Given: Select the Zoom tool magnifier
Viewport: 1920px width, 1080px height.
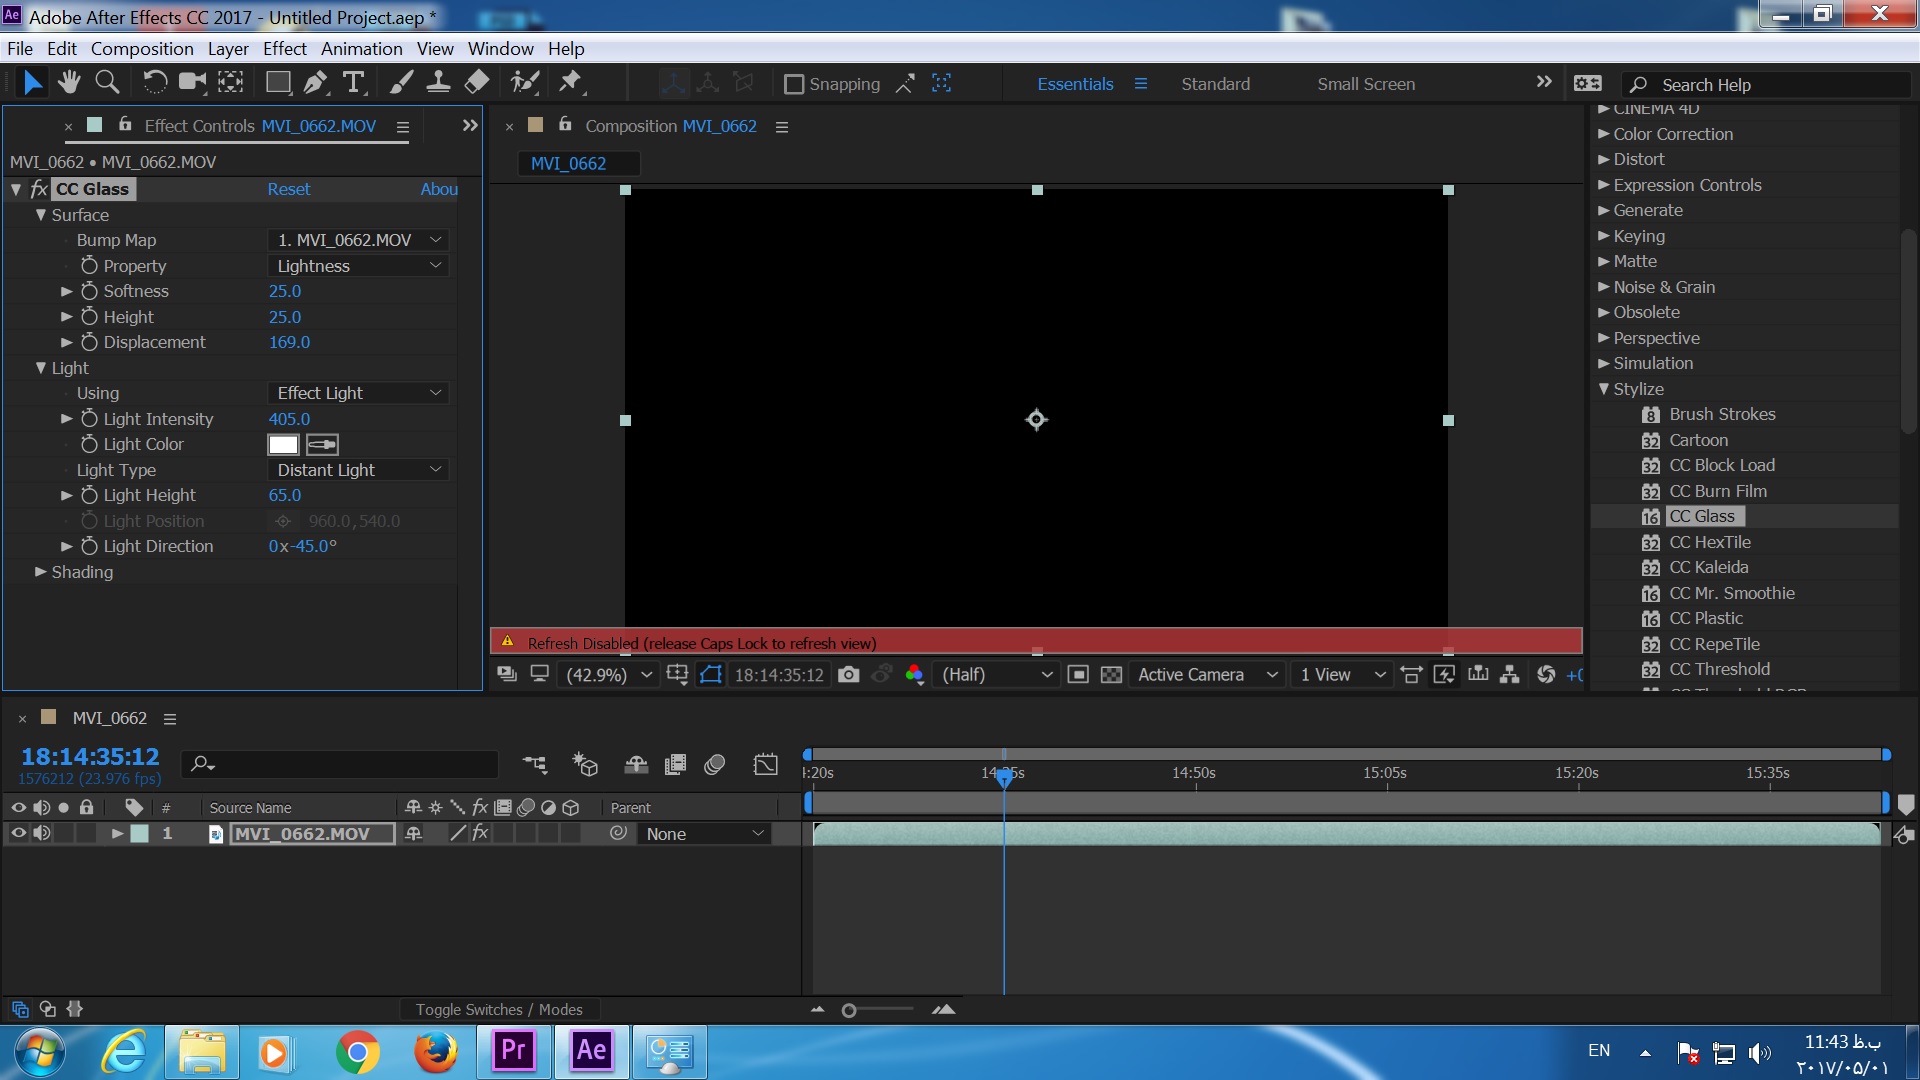Looking at the screenshot, I should coord(107,83).
